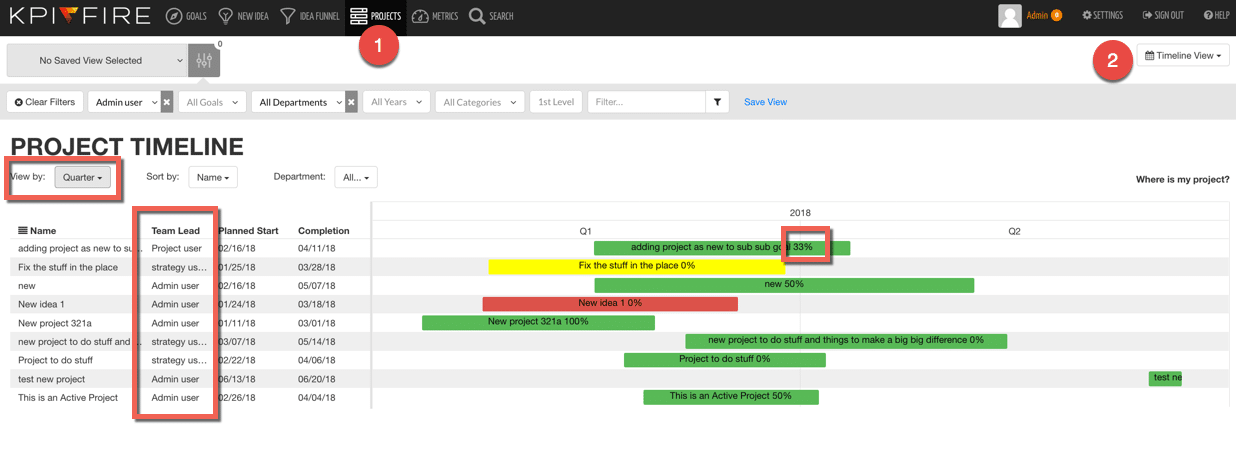Click the Goals compass icon
Image resolution: width=1236 pixels, height=458 pixels.
174,16
